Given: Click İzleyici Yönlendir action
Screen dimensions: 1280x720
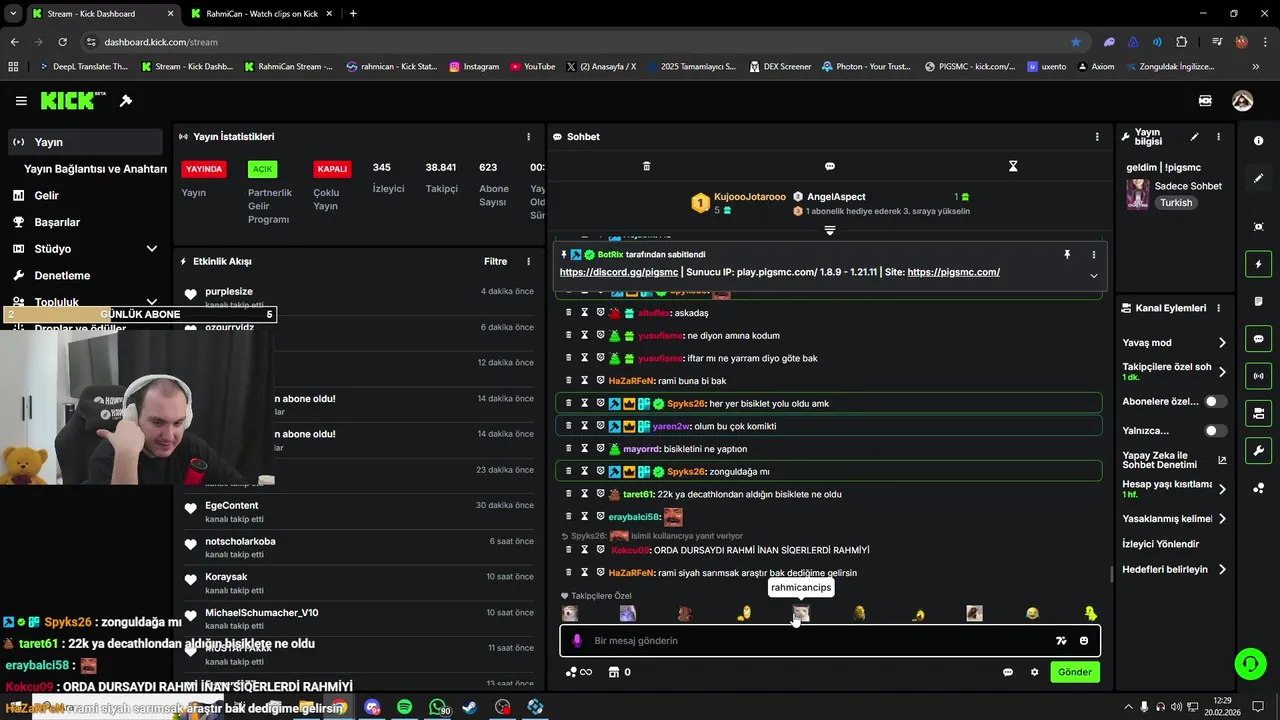Looking at the screenshot, I should tap(1161, 544).
